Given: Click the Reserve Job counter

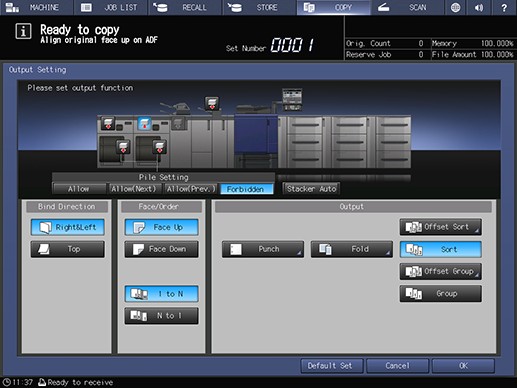Looking at the screenshot, I should click(x=386, y=55).
